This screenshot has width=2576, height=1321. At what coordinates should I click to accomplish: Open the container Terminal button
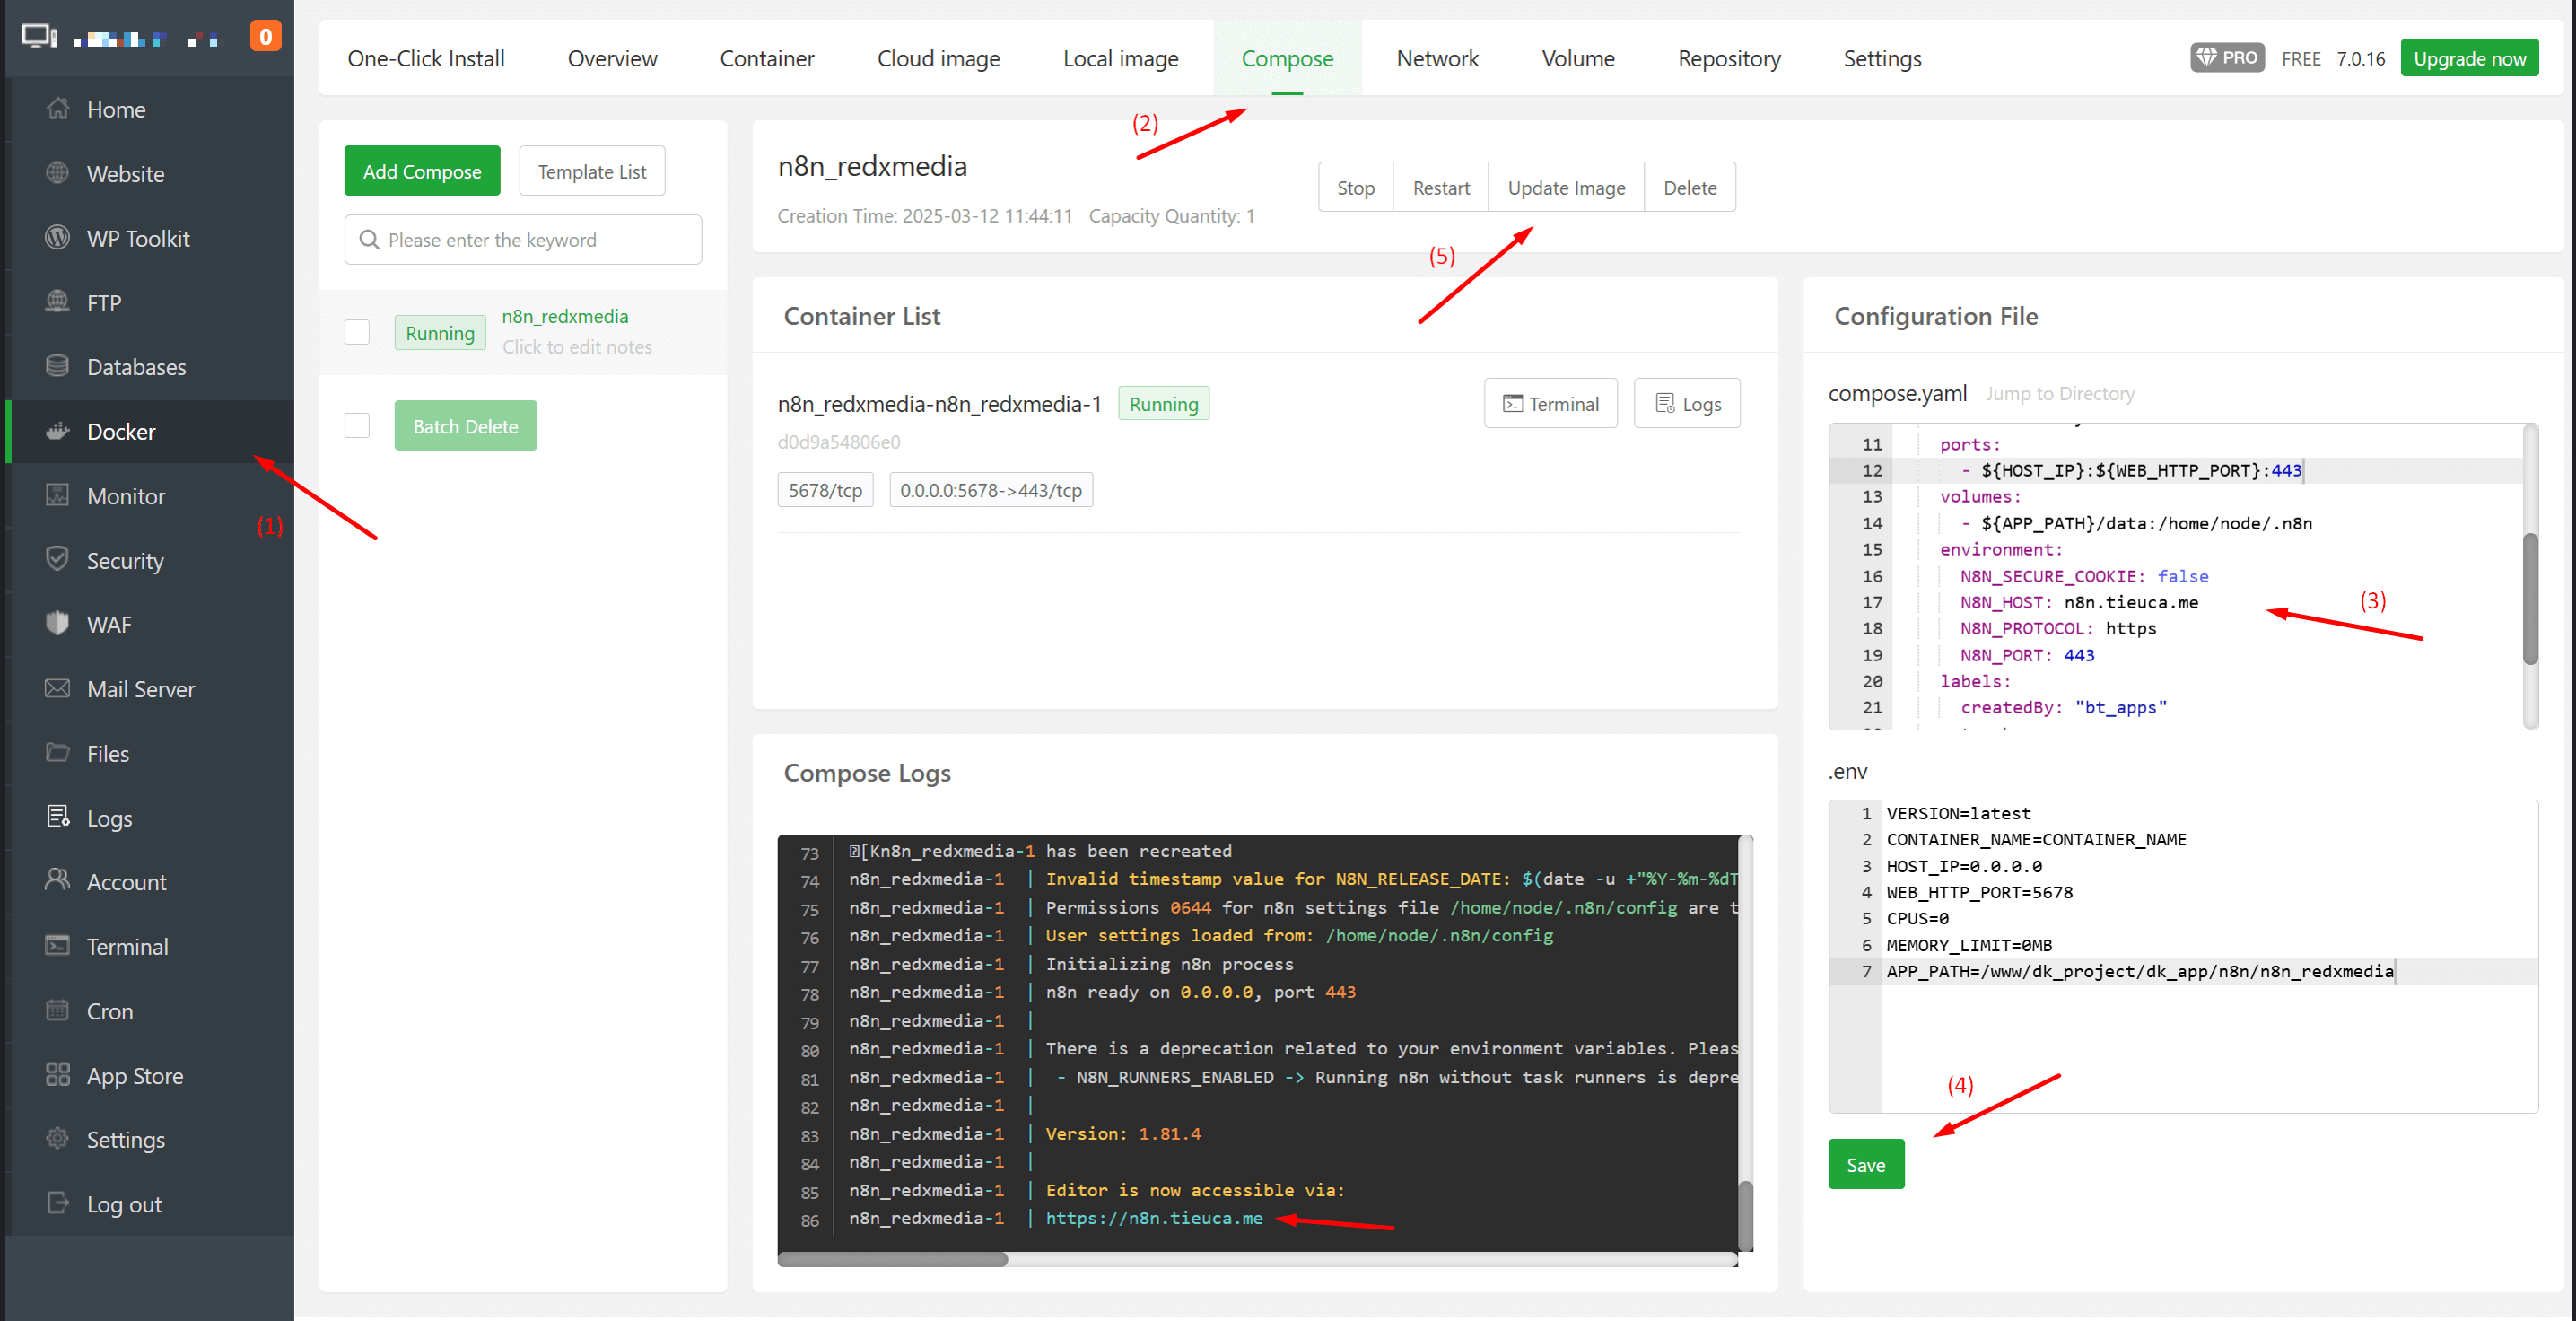point(1551,403)
